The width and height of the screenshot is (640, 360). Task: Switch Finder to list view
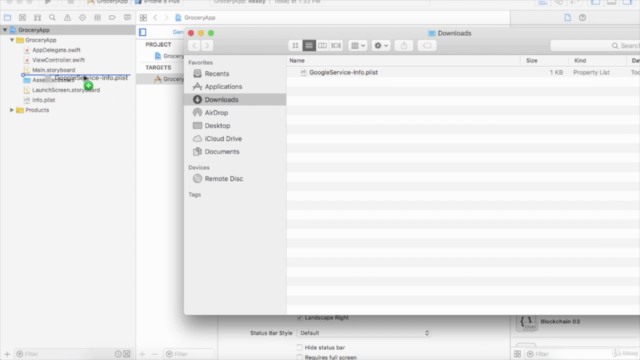pyautogui.click(x=309, y=45)
